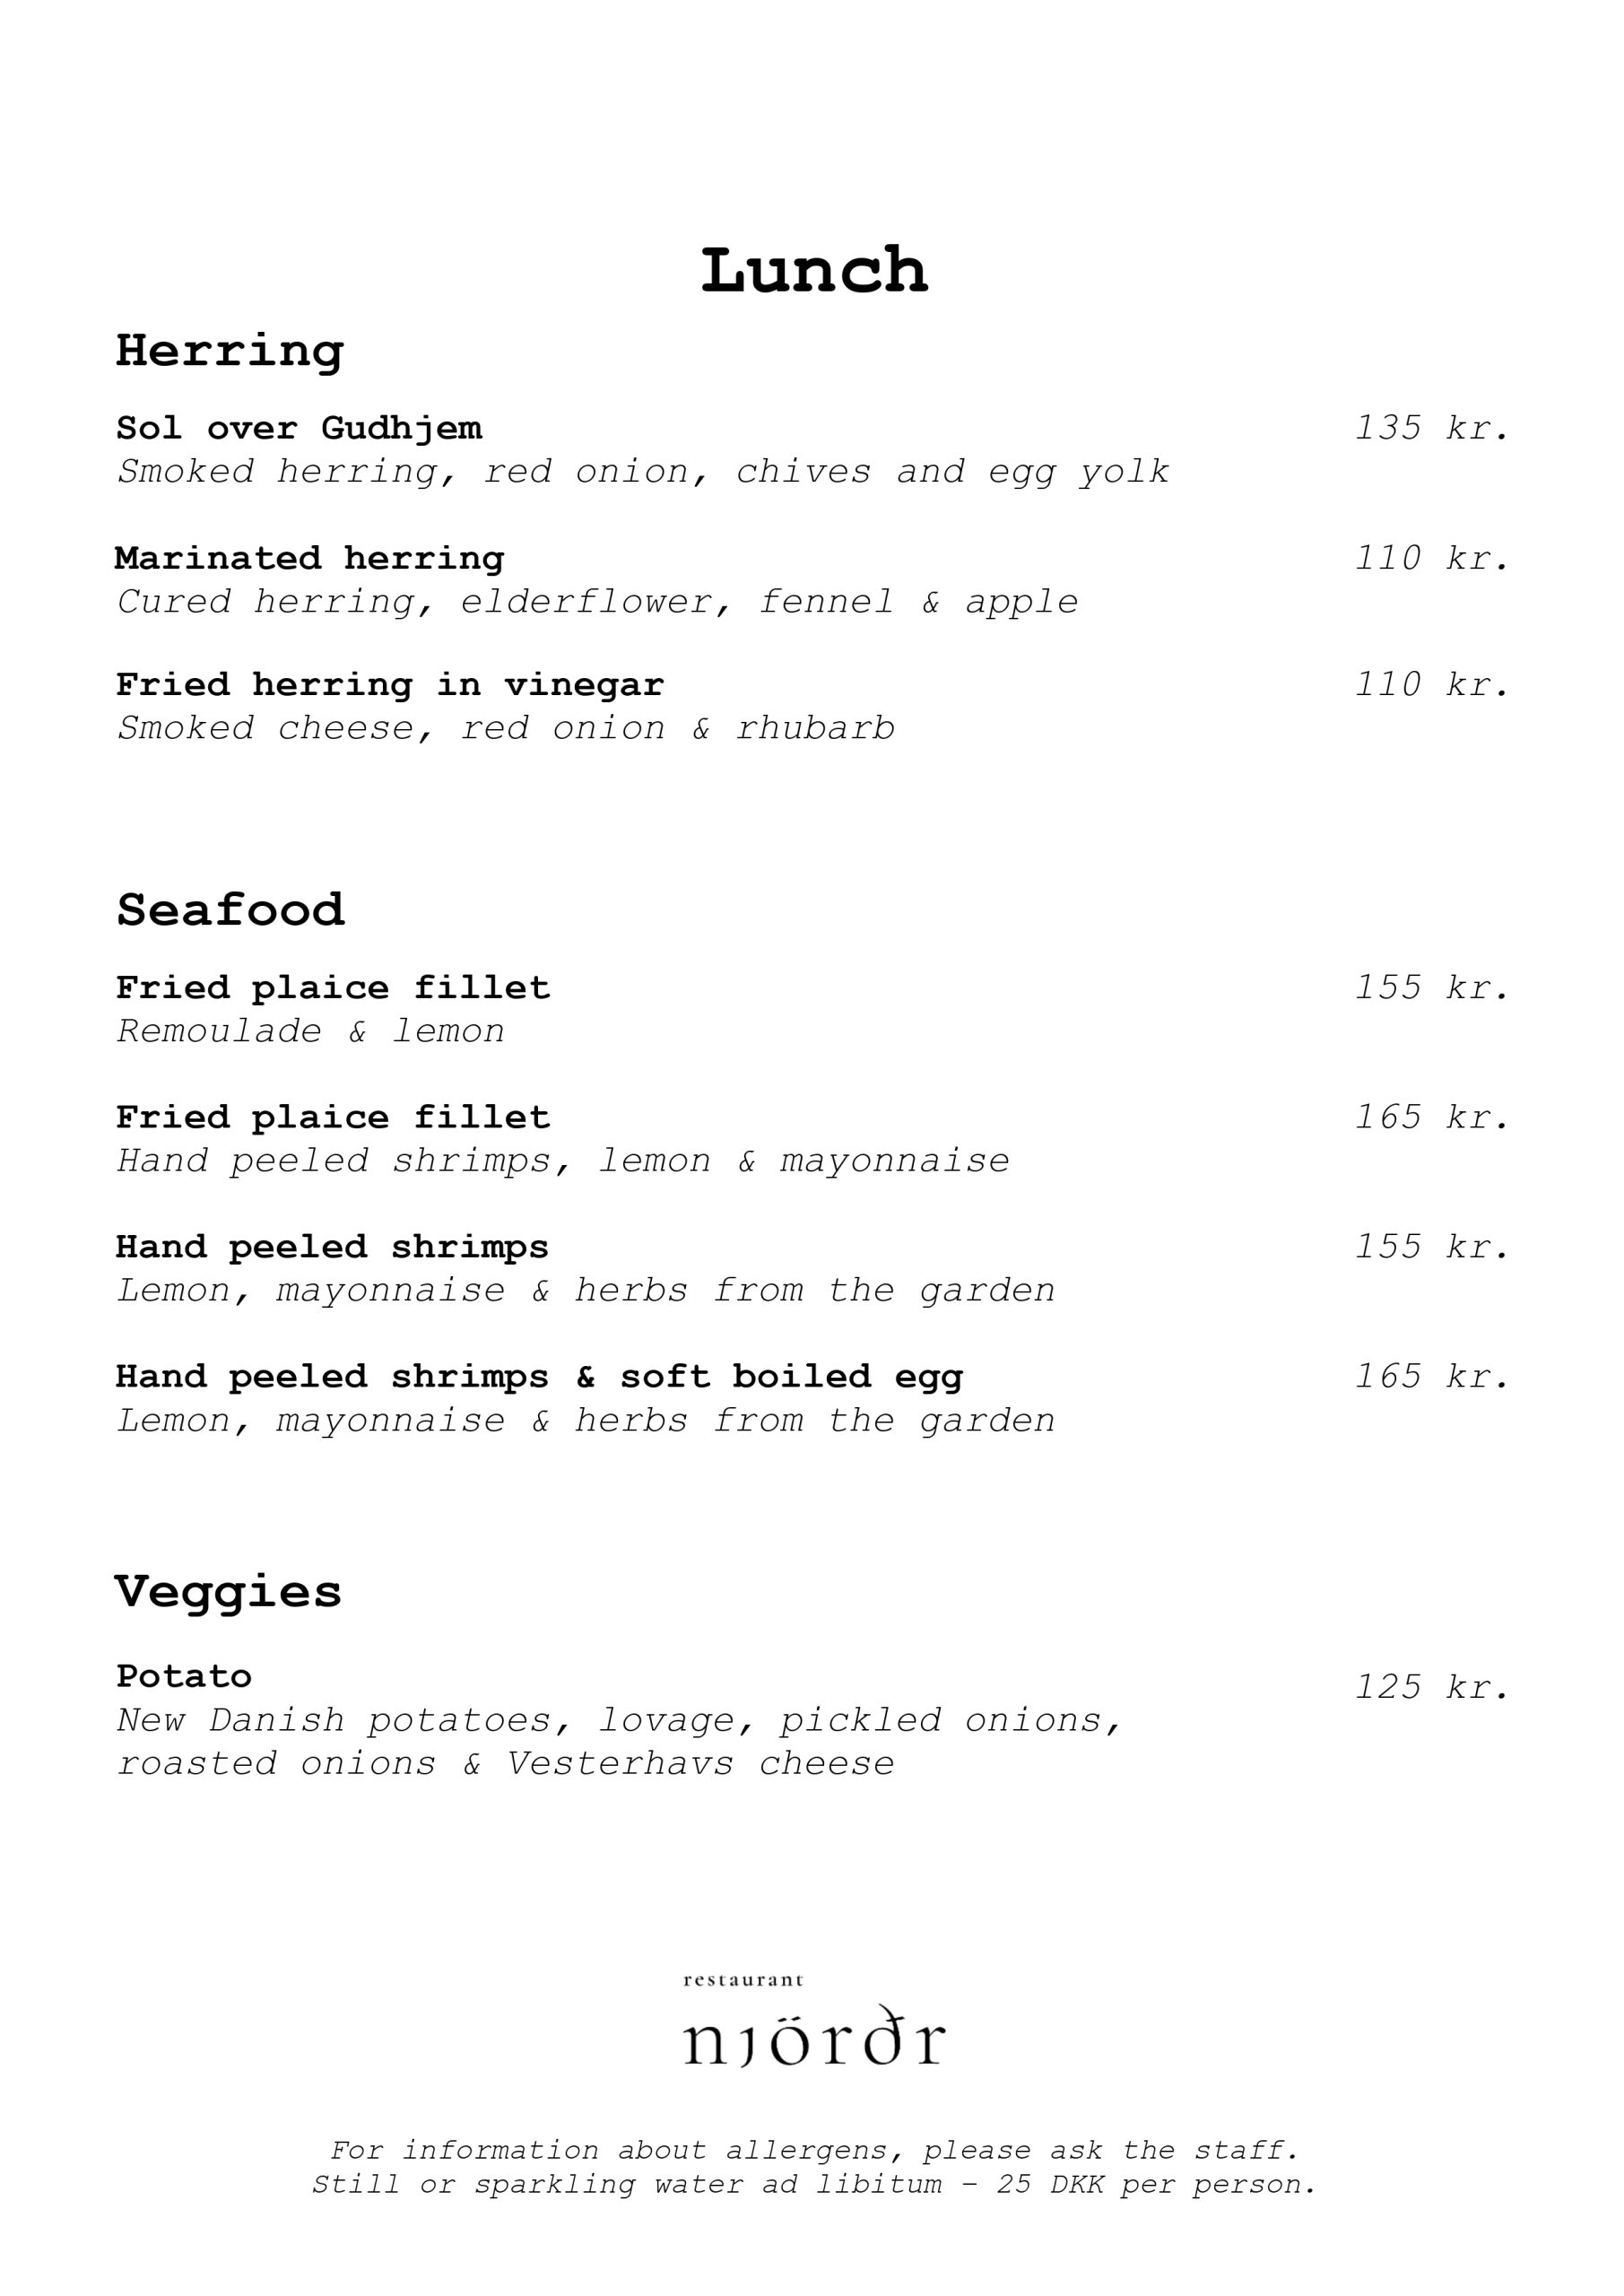Select Fried herring in vinegar

tap(390, 685)
